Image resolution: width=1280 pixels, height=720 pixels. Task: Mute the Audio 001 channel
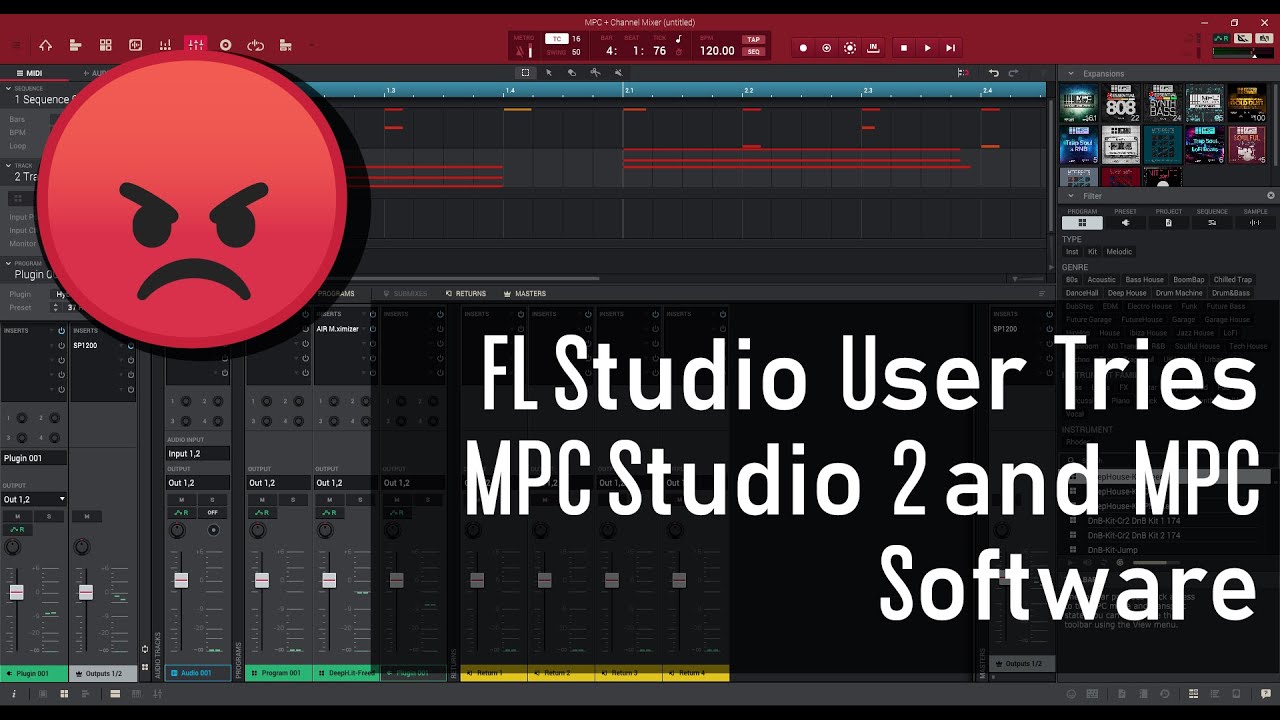(181, 499)
